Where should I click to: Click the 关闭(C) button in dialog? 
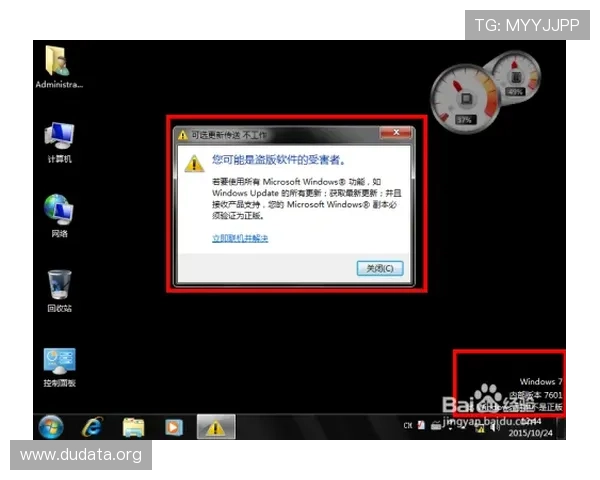[380, 268]
